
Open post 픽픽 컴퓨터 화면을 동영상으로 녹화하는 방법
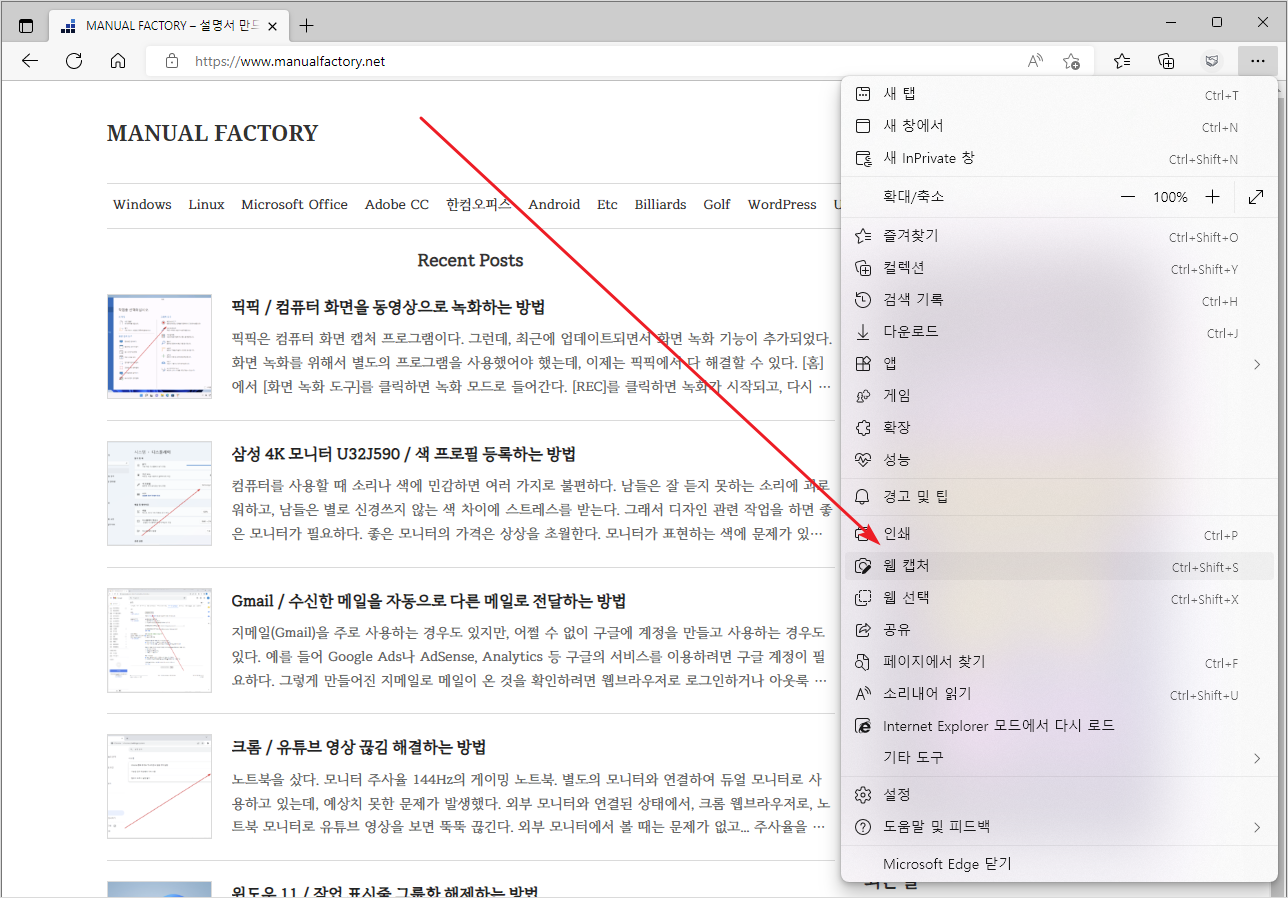pyautogui.click(x=388, y=307)
